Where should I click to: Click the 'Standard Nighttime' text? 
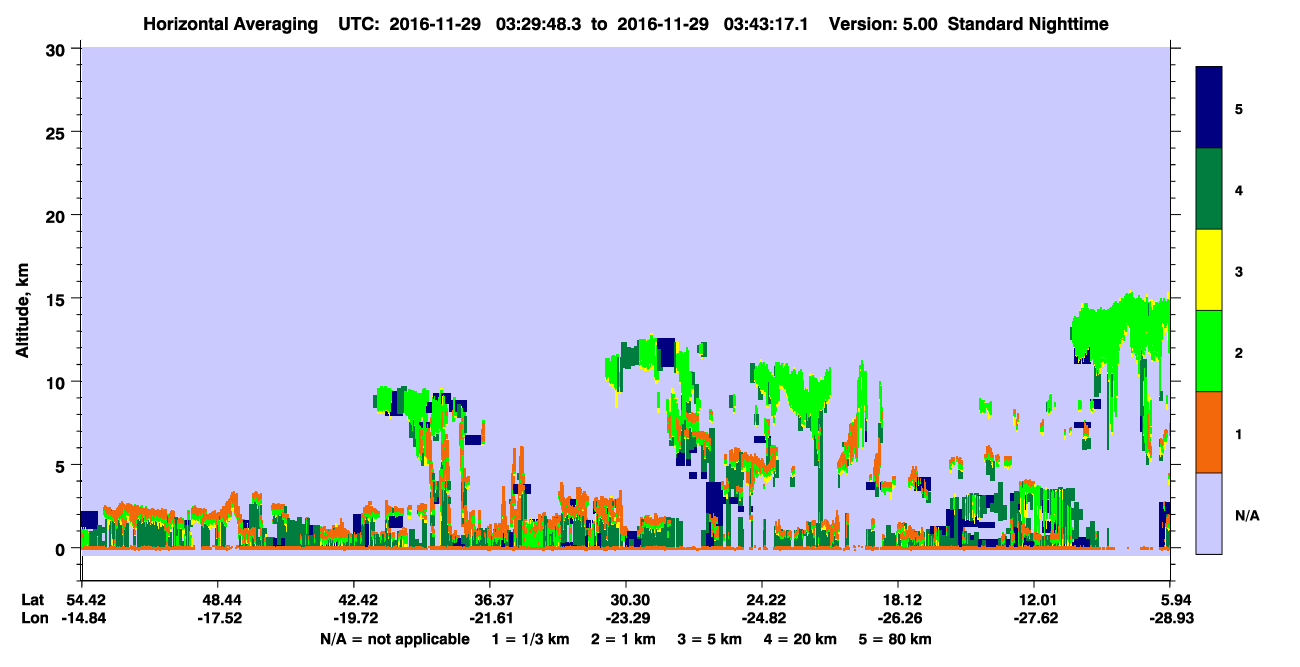click(x=1028, y=24)
